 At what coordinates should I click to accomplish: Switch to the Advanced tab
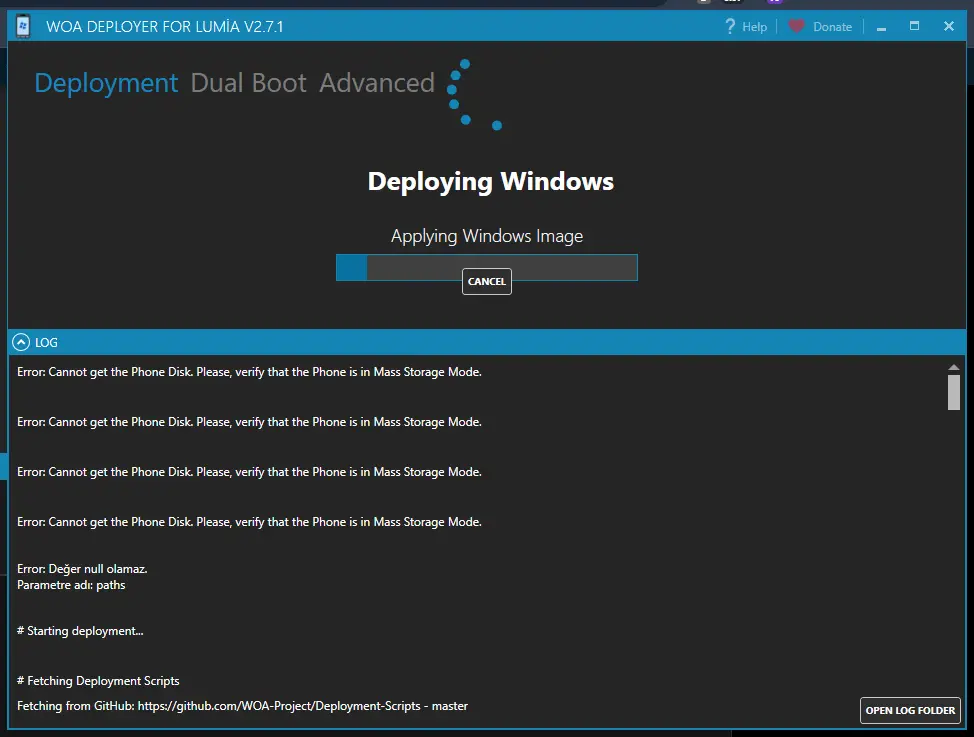(376, 83)
